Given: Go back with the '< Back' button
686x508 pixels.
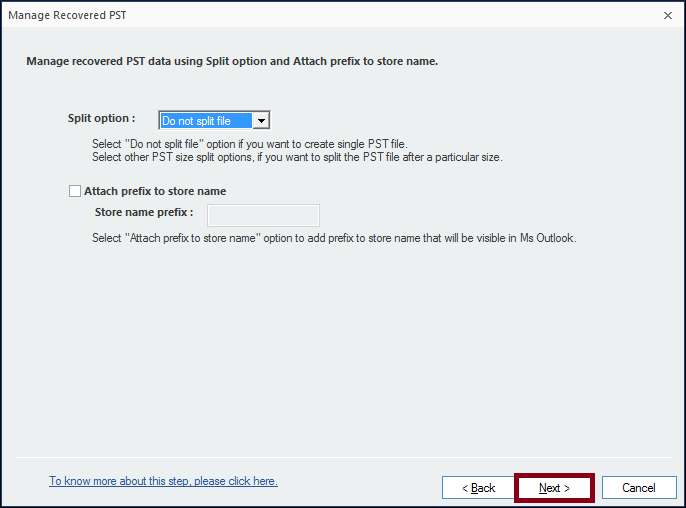Looking at the screenshot, I should (x=478, y=487).
